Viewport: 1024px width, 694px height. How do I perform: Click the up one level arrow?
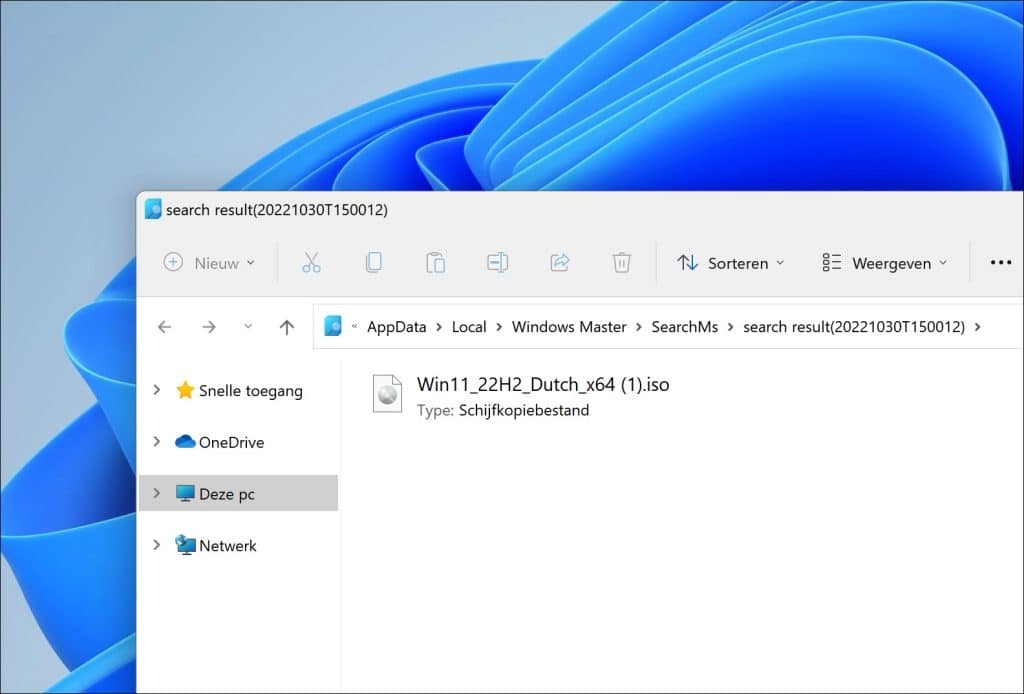point(287,327)
